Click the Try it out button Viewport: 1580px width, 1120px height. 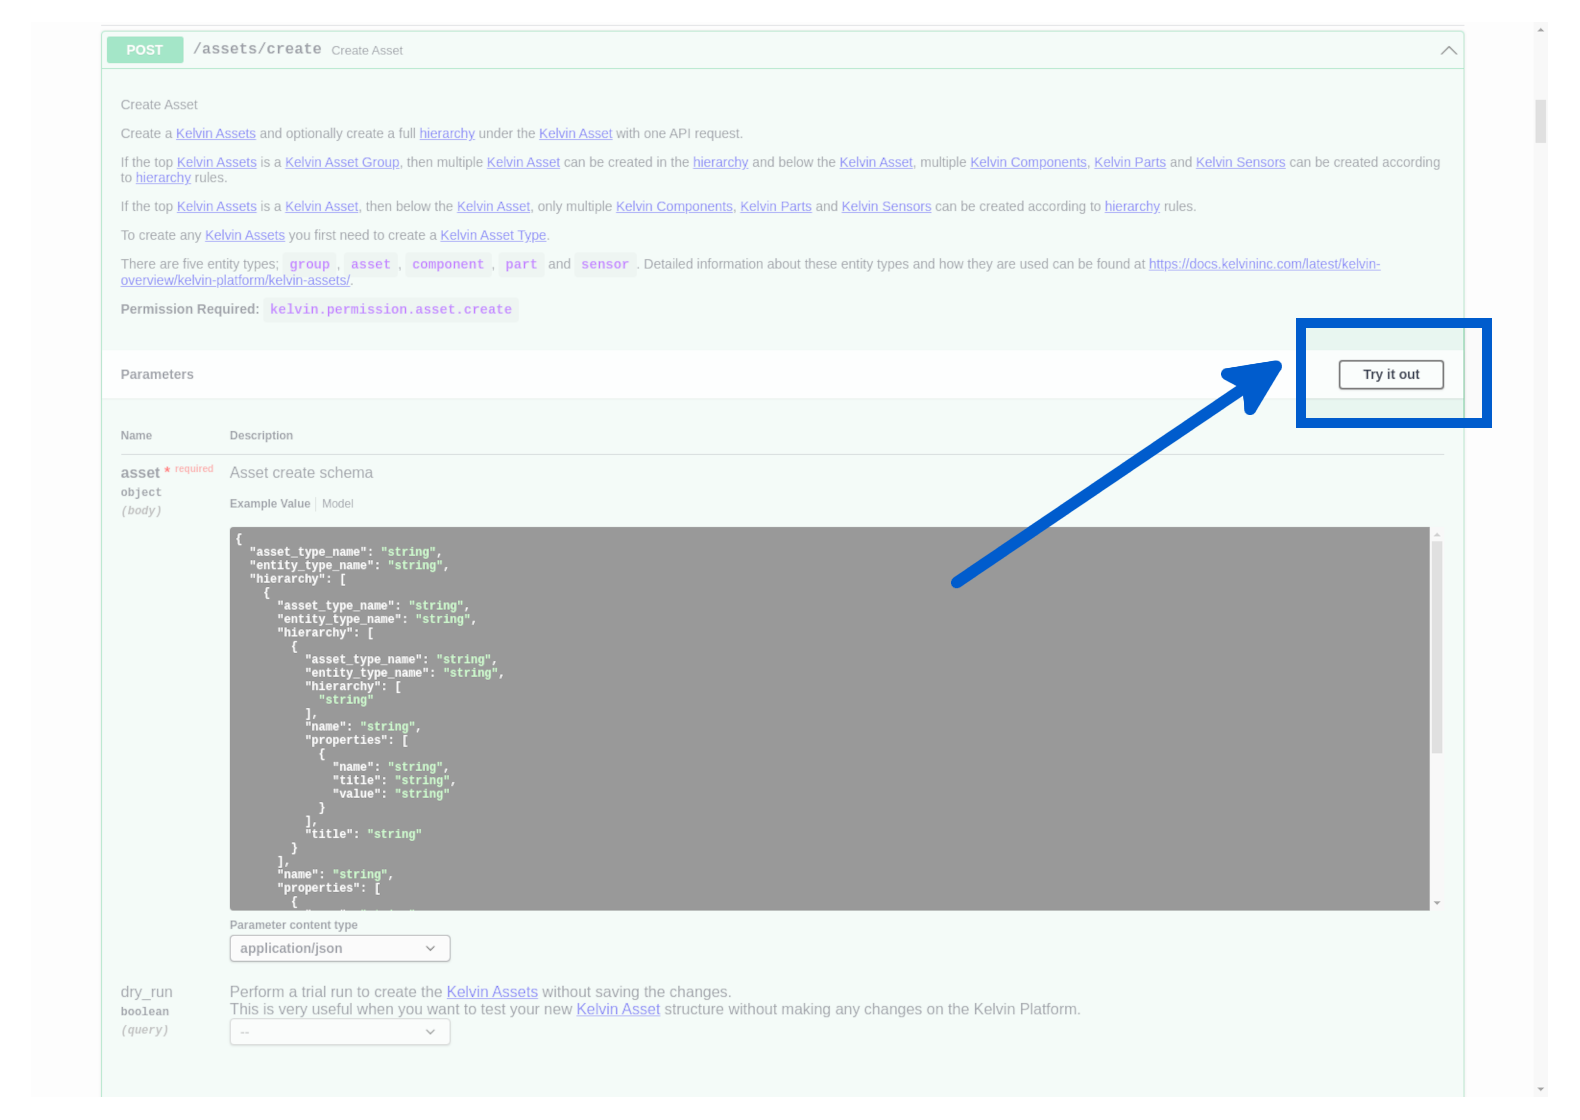click(1390, 374)
